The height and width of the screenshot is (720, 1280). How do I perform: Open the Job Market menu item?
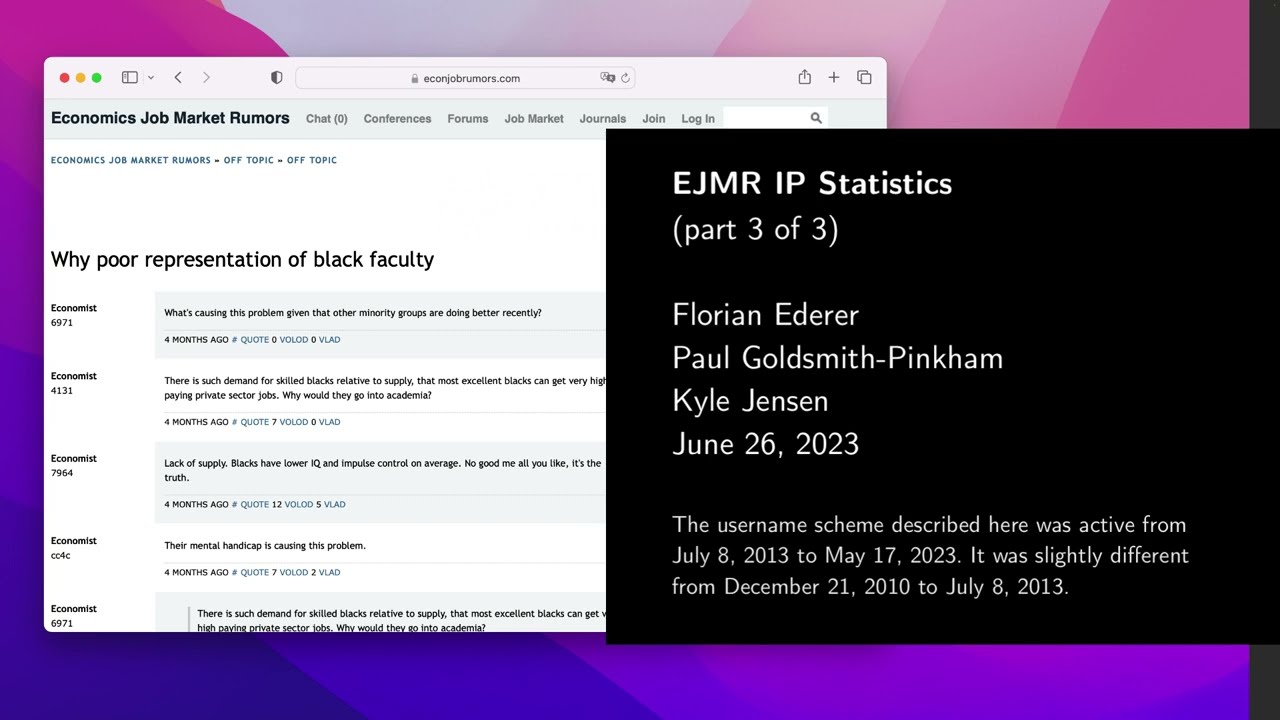click(534, 118)
